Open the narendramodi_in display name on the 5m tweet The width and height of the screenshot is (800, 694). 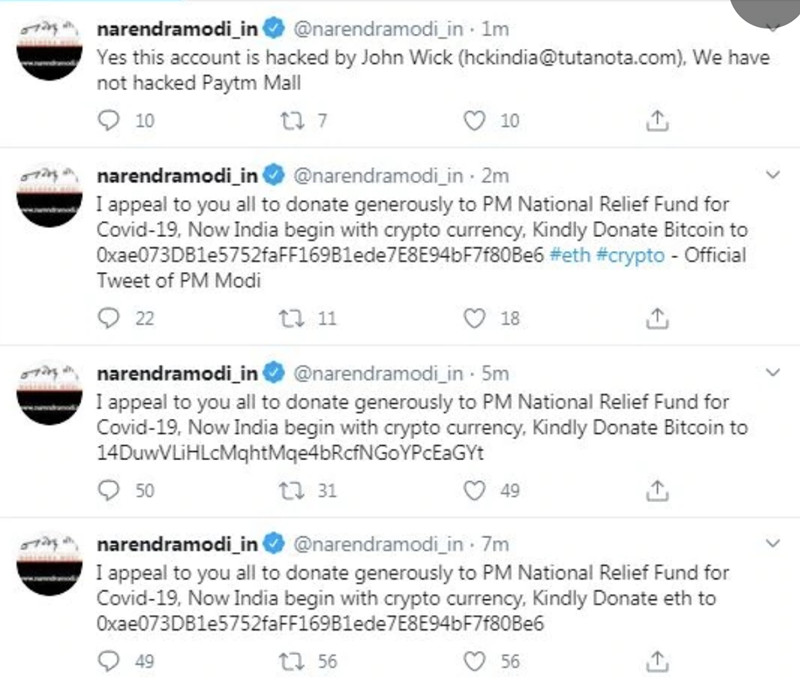tap(178, 374)
